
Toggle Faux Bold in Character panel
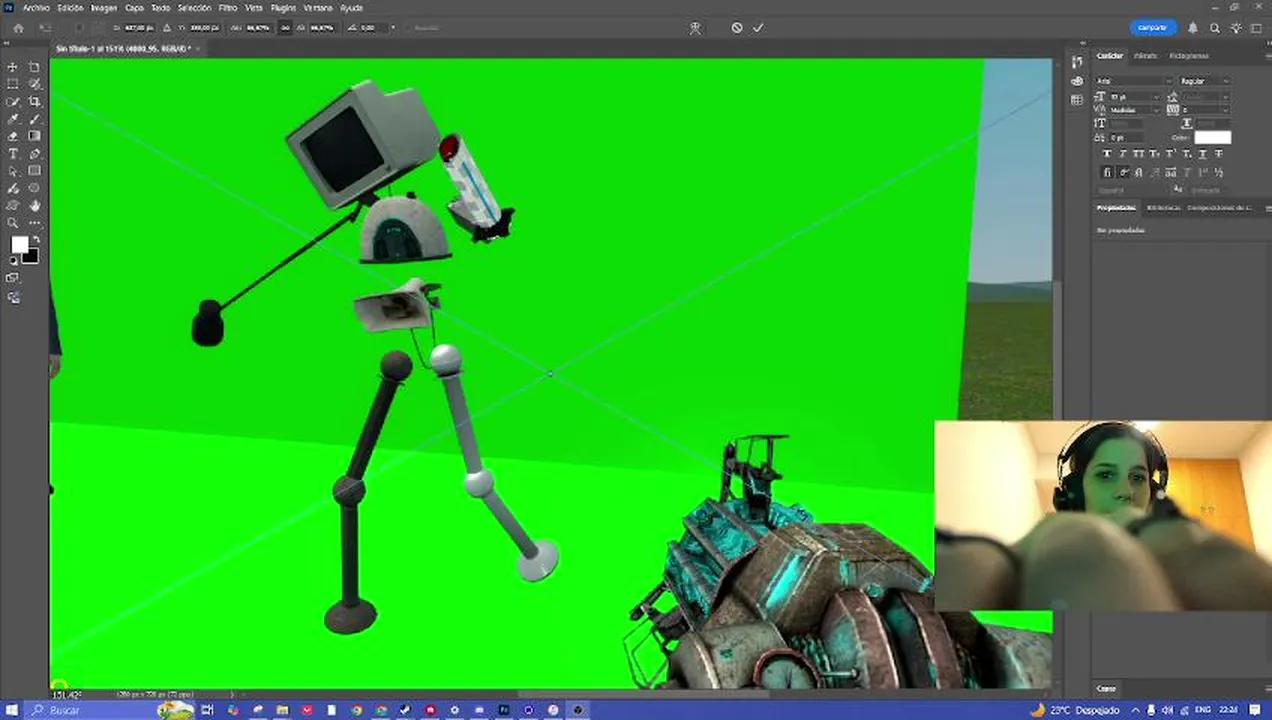(1107, 155)
